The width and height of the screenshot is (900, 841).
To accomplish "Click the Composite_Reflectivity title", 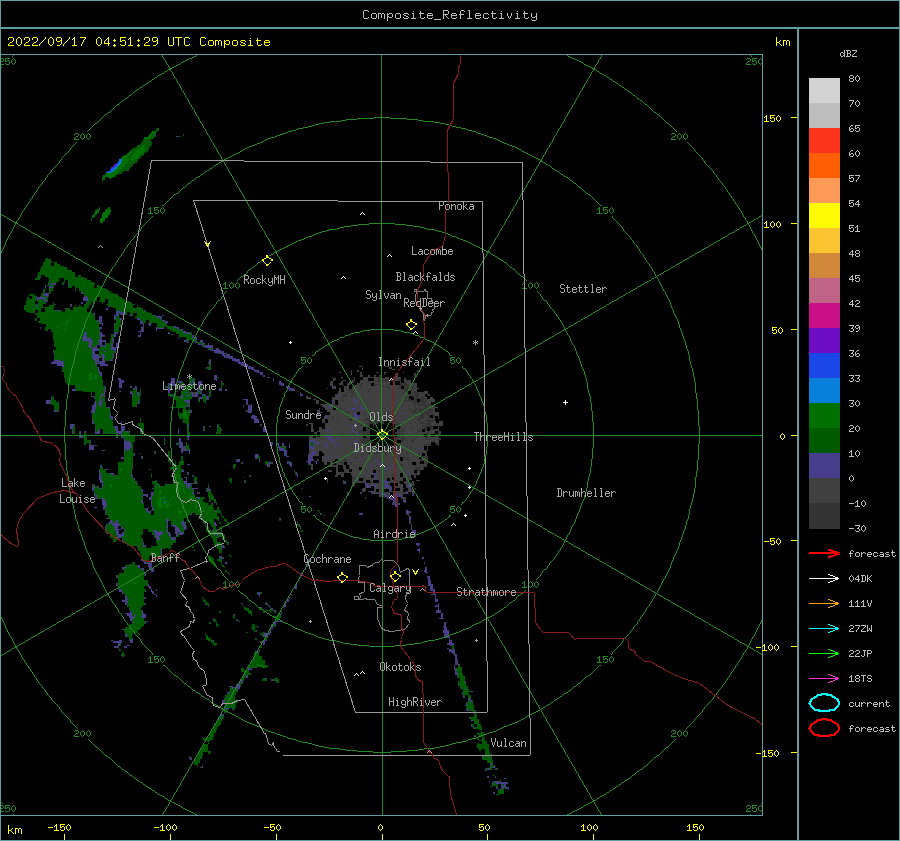I will 450,15.
